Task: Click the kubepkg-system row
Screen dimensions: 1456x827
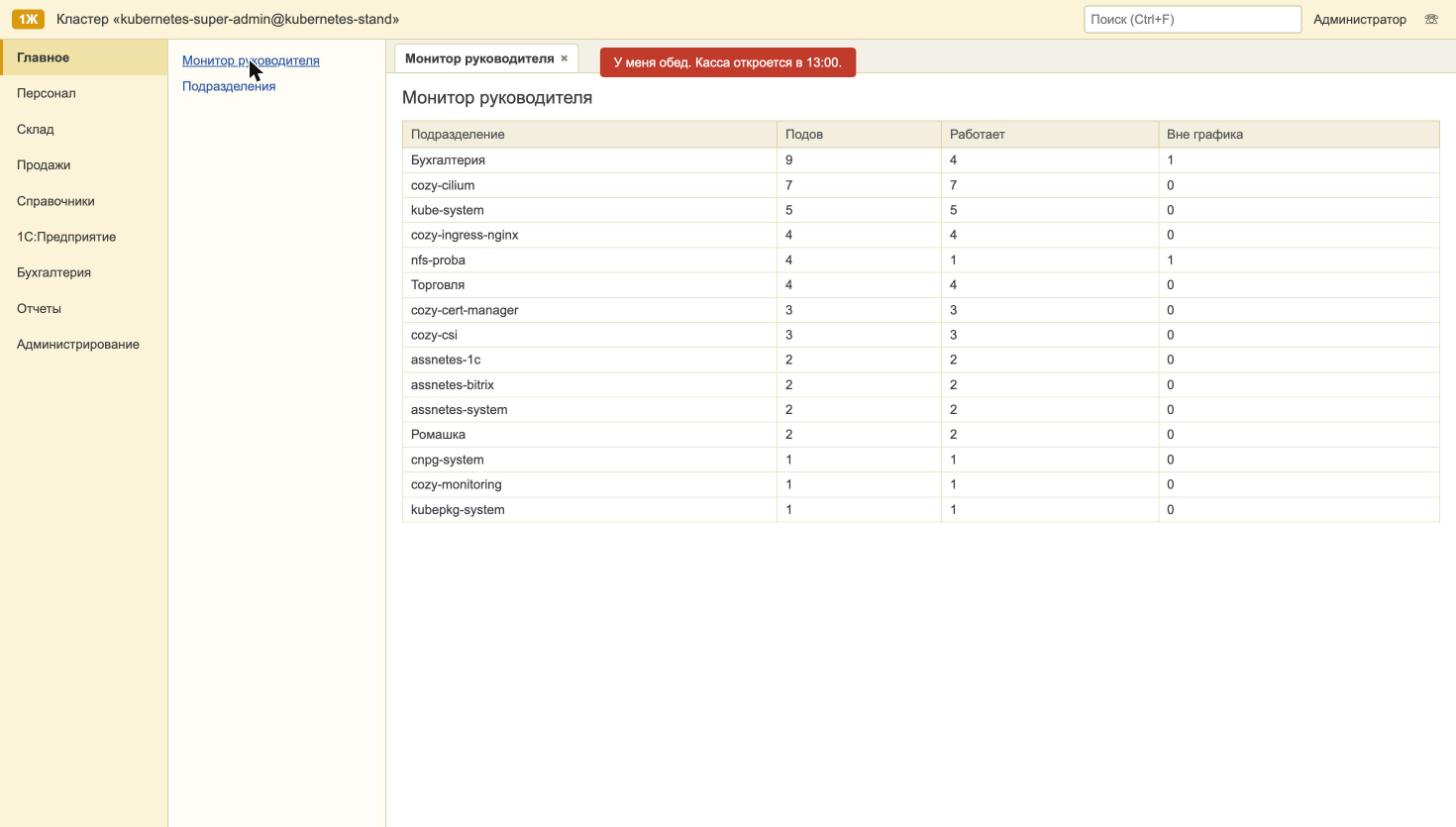Action: click(921, 510)
